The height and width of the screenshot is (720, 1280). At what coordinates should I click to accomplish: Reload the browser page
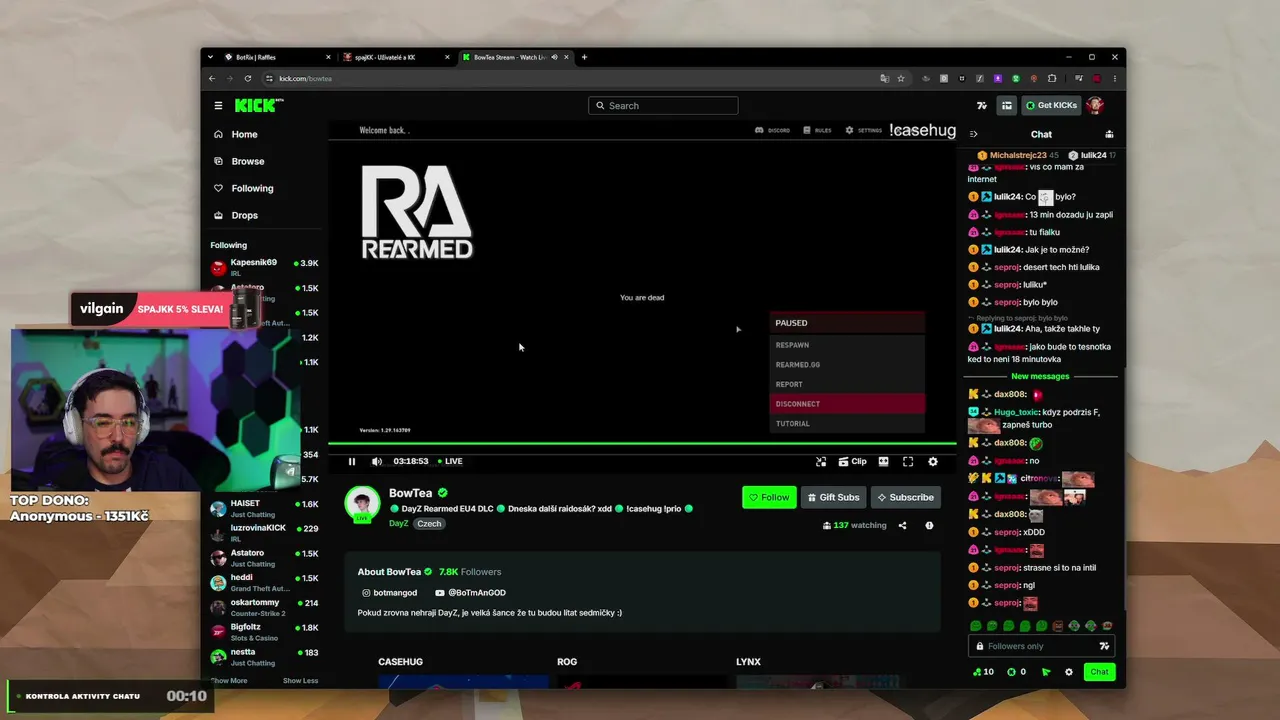pos(248,78)
